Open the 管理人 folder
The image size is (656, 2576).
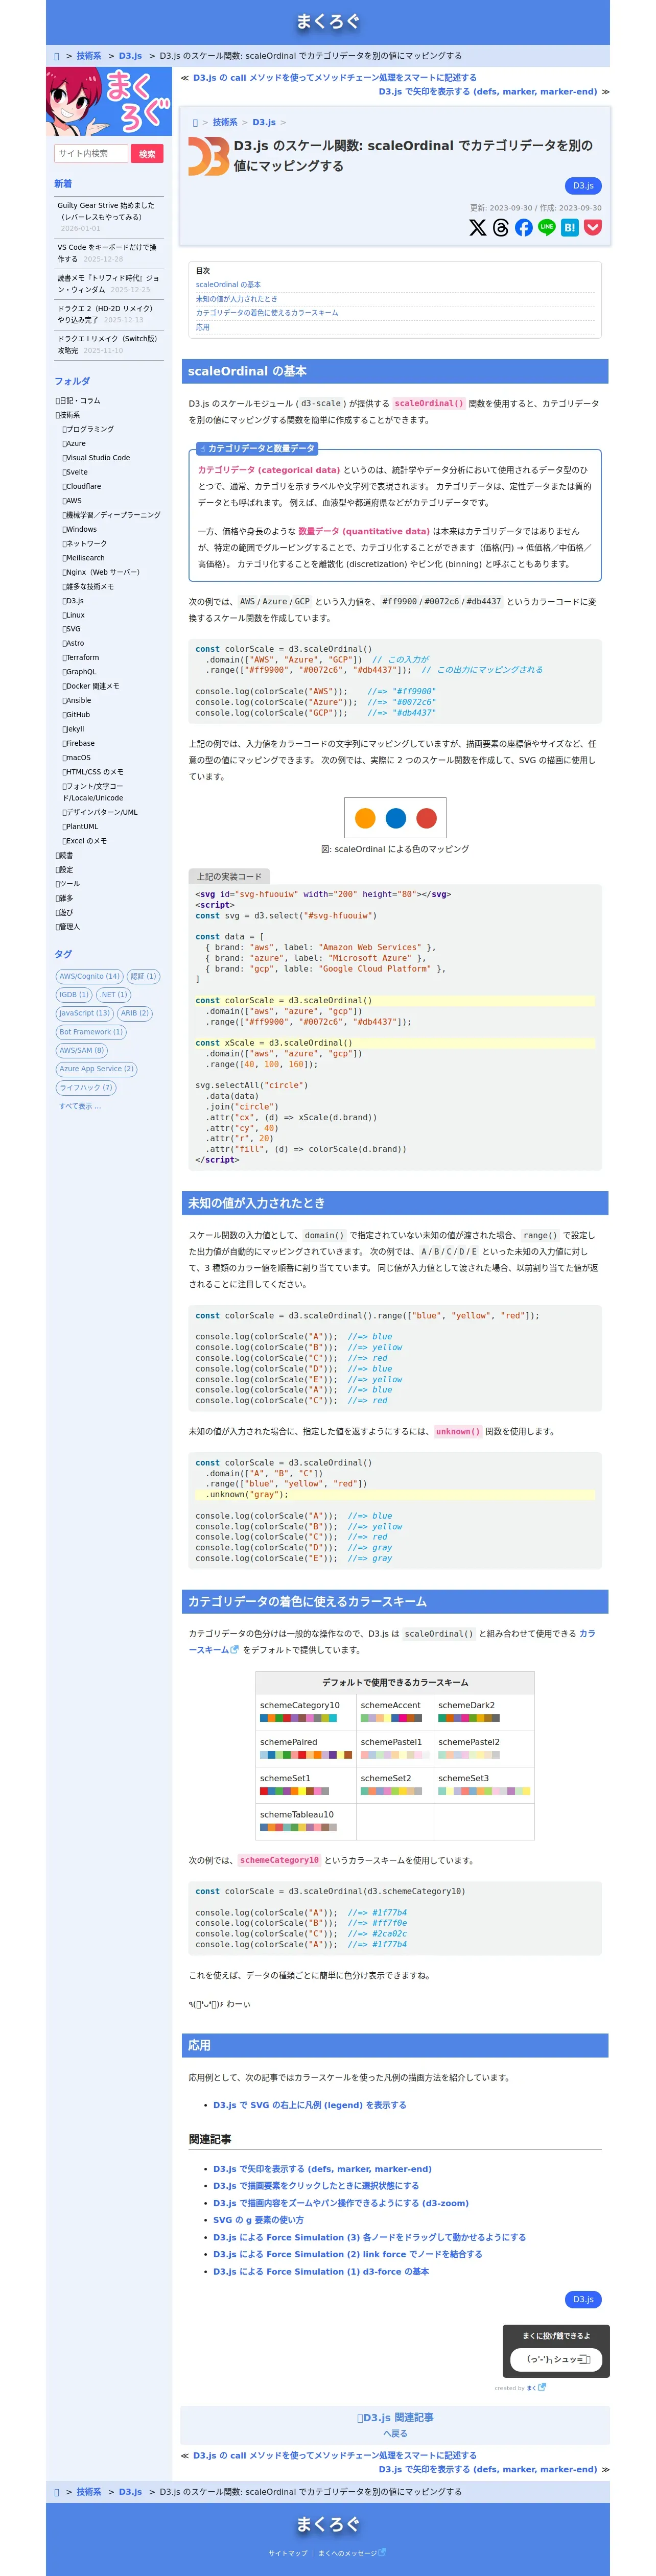coord(67,926)
